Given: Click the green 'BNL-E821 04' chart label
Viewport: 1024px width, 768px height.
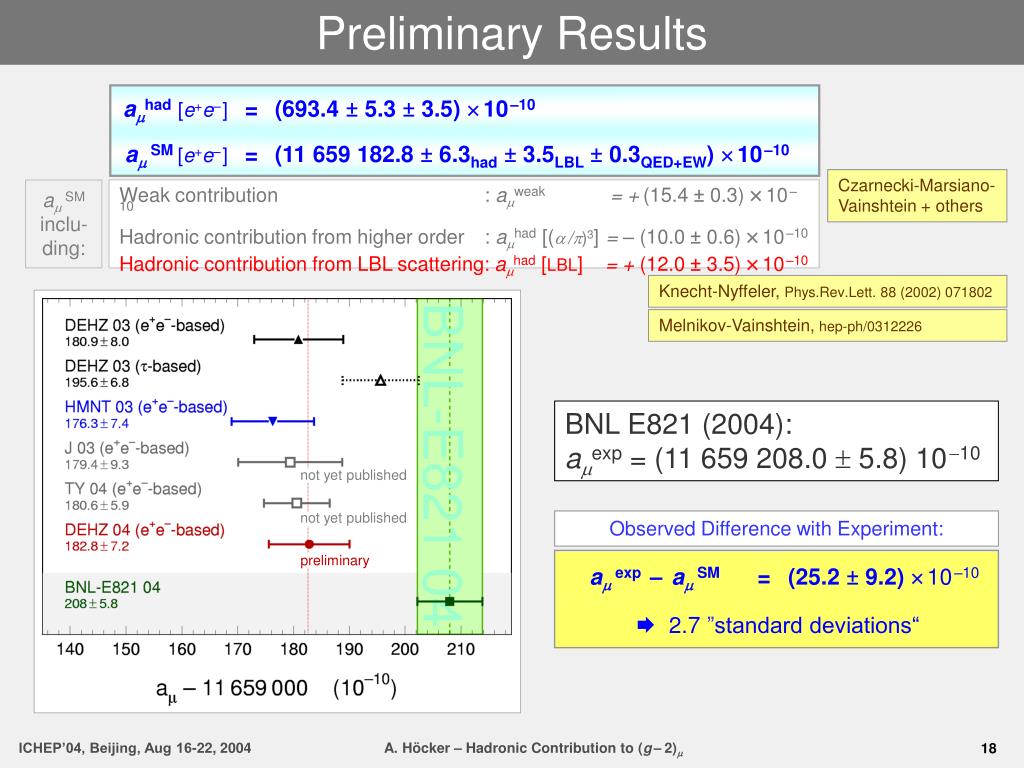Looking at the screenshot, I should pyautogui.click(x=112, y=587).
